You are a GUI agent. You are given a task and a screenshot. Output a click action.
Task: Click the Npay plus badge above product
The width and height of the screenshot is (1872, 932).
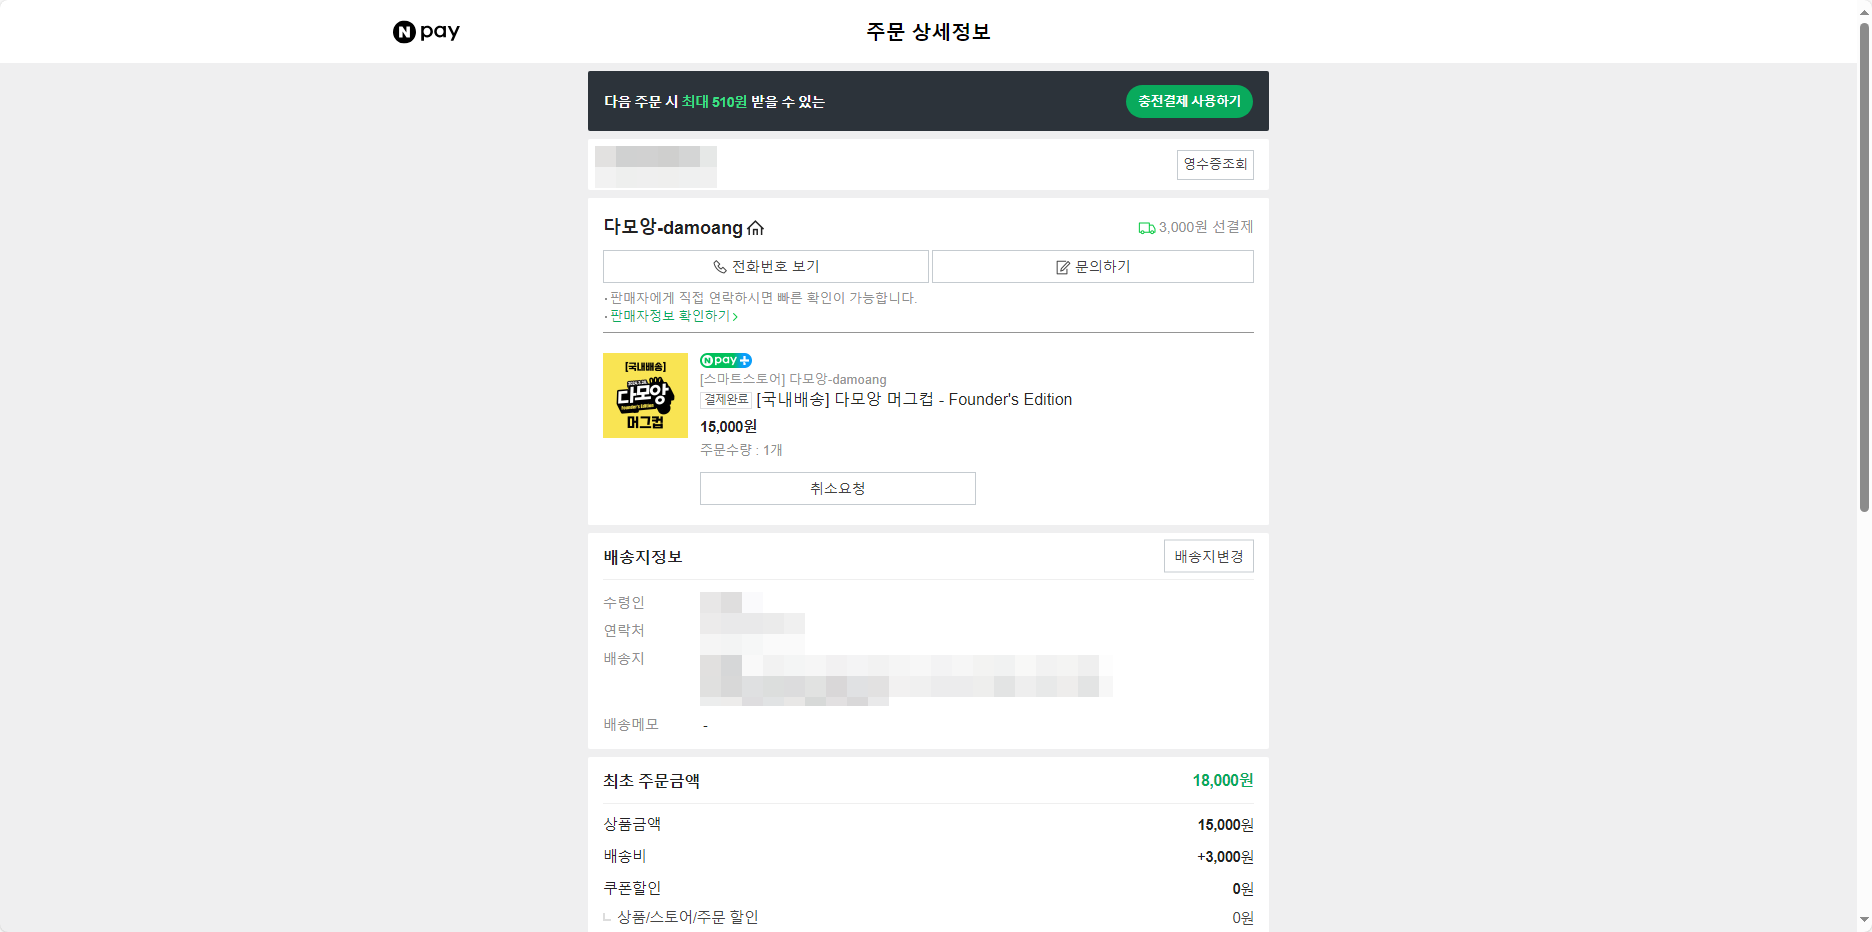726,360
